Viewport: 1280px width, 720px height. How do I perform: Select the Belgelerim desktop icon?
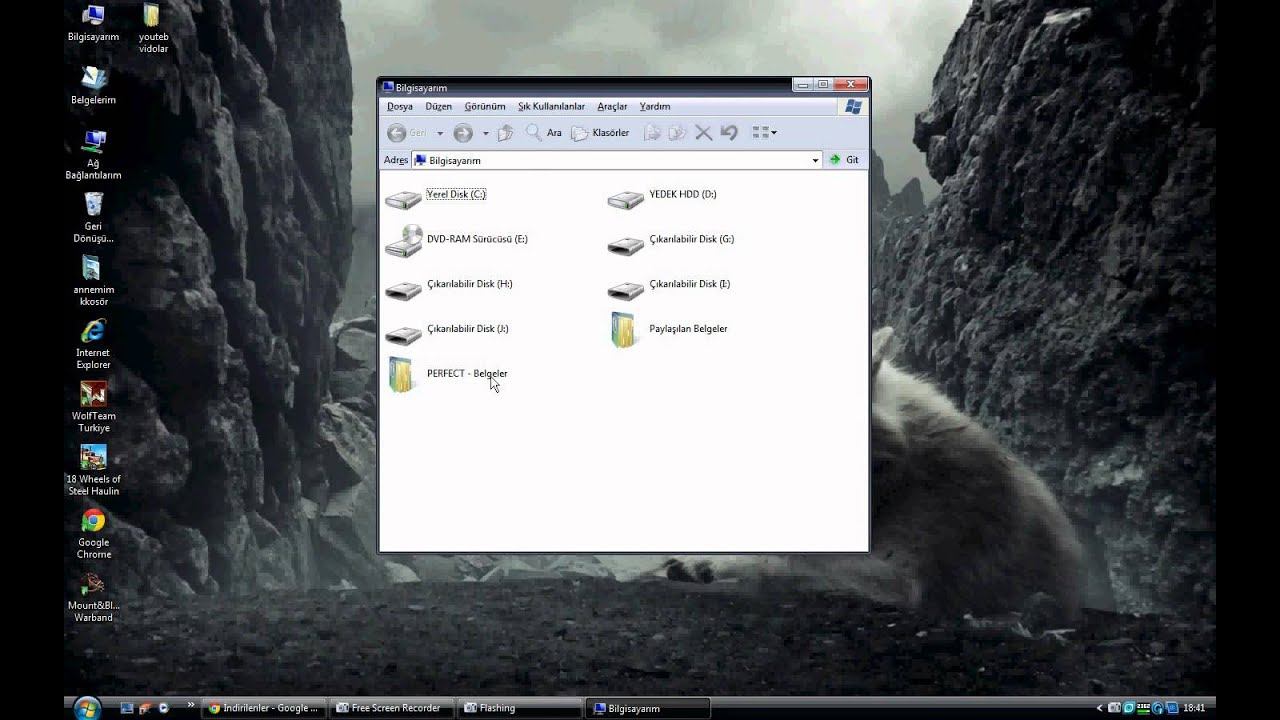(93, 86)
